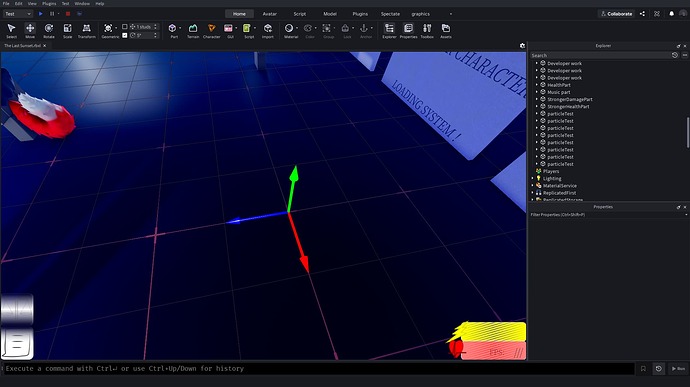Screen dimensions: 690x387
Task: Pause the running test
Action: [52, 14]
